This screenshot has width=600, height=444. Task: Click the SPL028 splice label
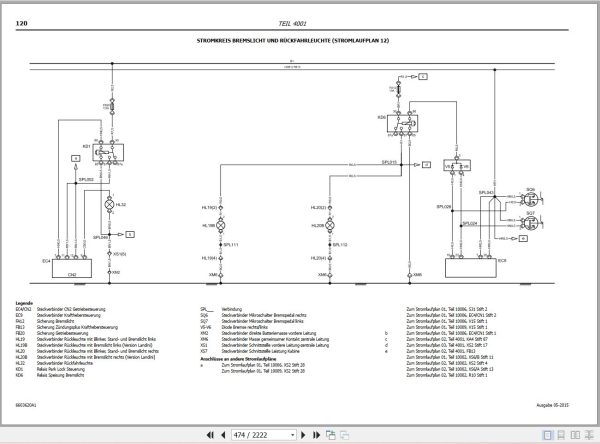tap(444, 207)
